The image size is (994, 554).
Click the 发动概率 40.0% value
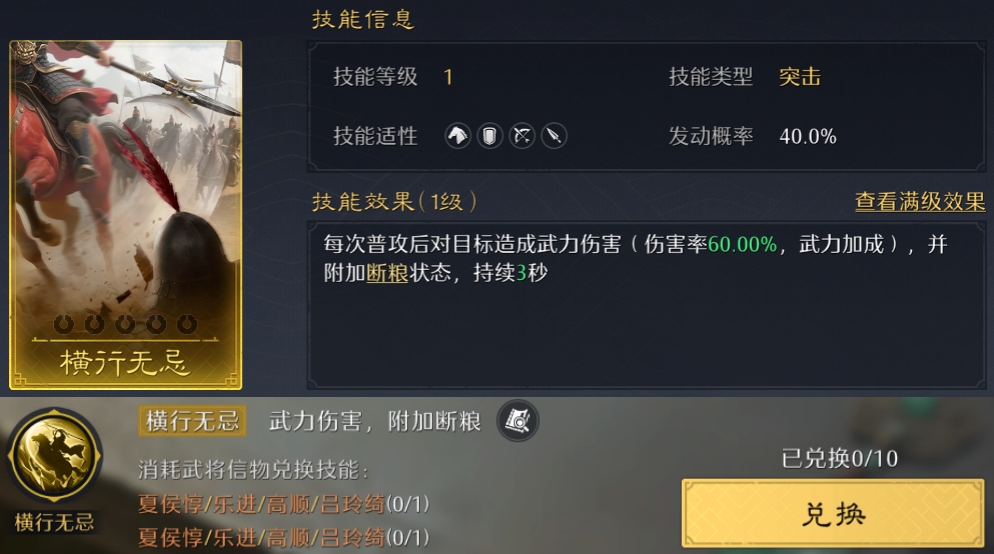[808, 136]
